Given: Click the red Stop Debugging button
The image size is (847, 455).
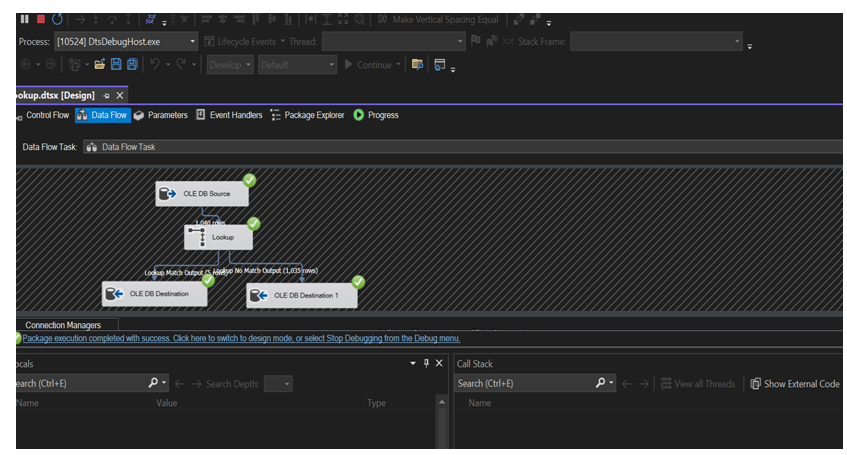Looking at the screenshot, I should 40,19.
